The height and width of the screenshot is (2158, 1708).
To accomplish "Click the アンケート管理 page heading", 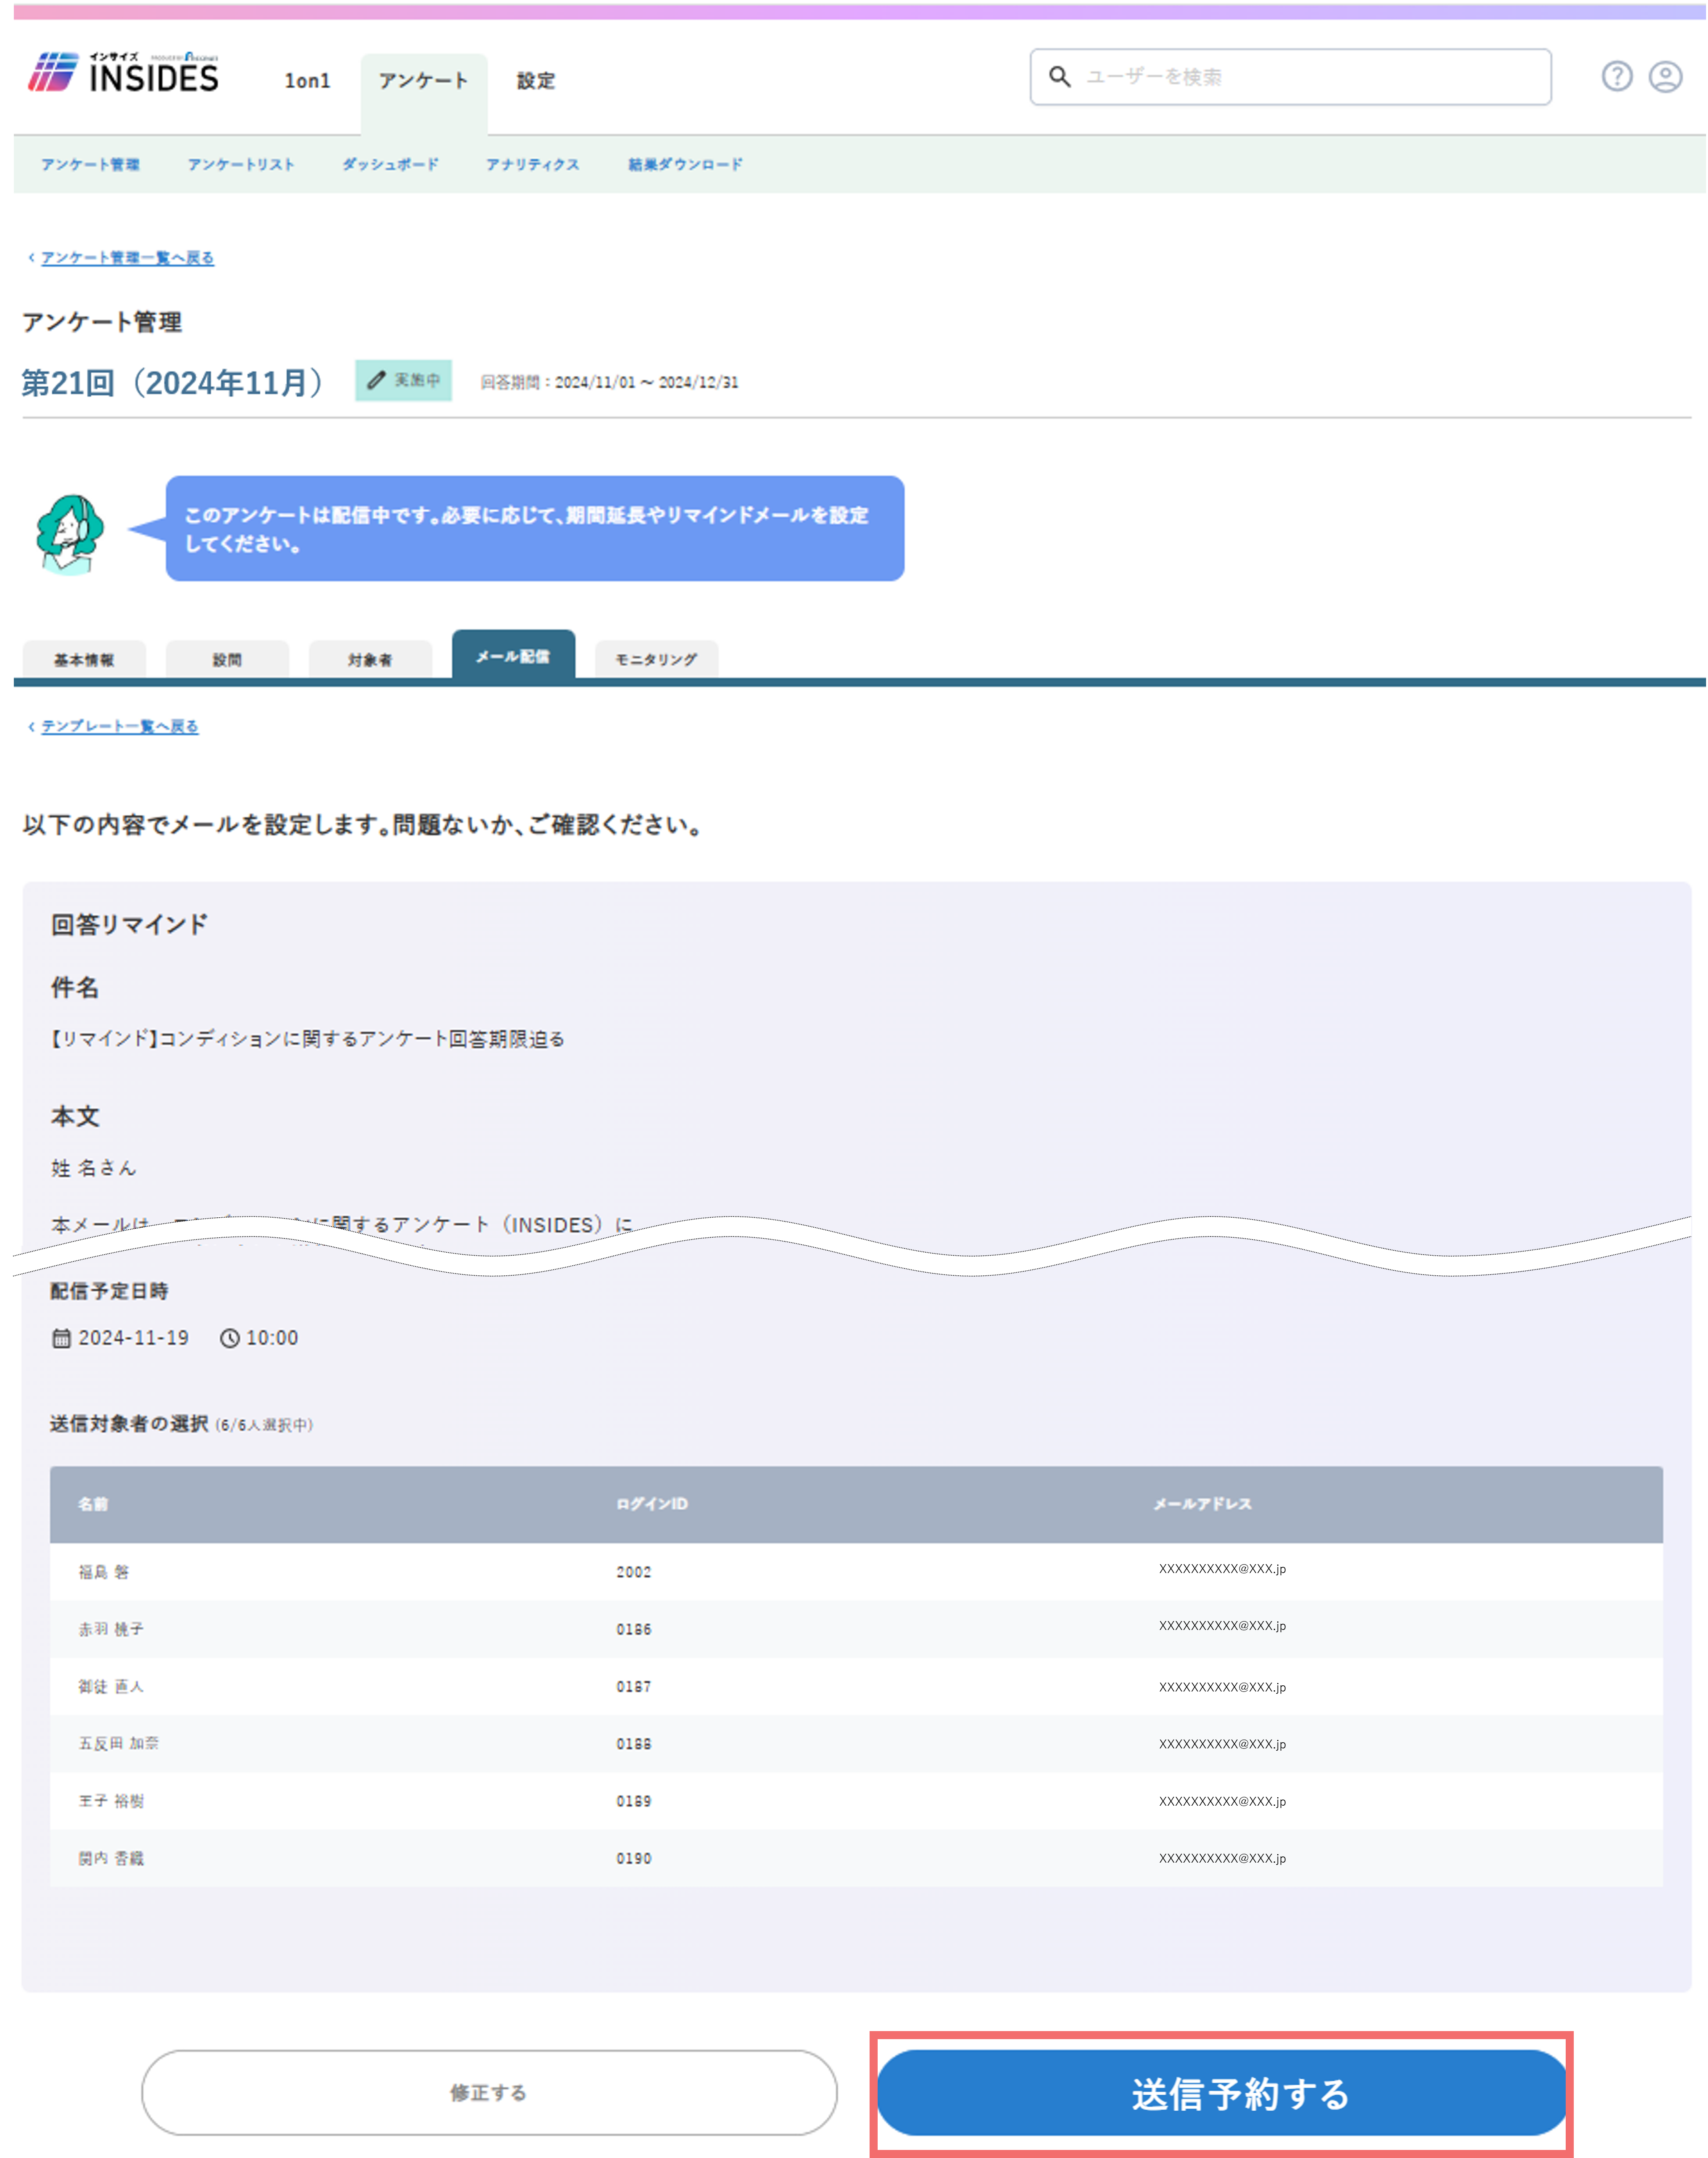I will pyautogui.click(x=102, y=322).
